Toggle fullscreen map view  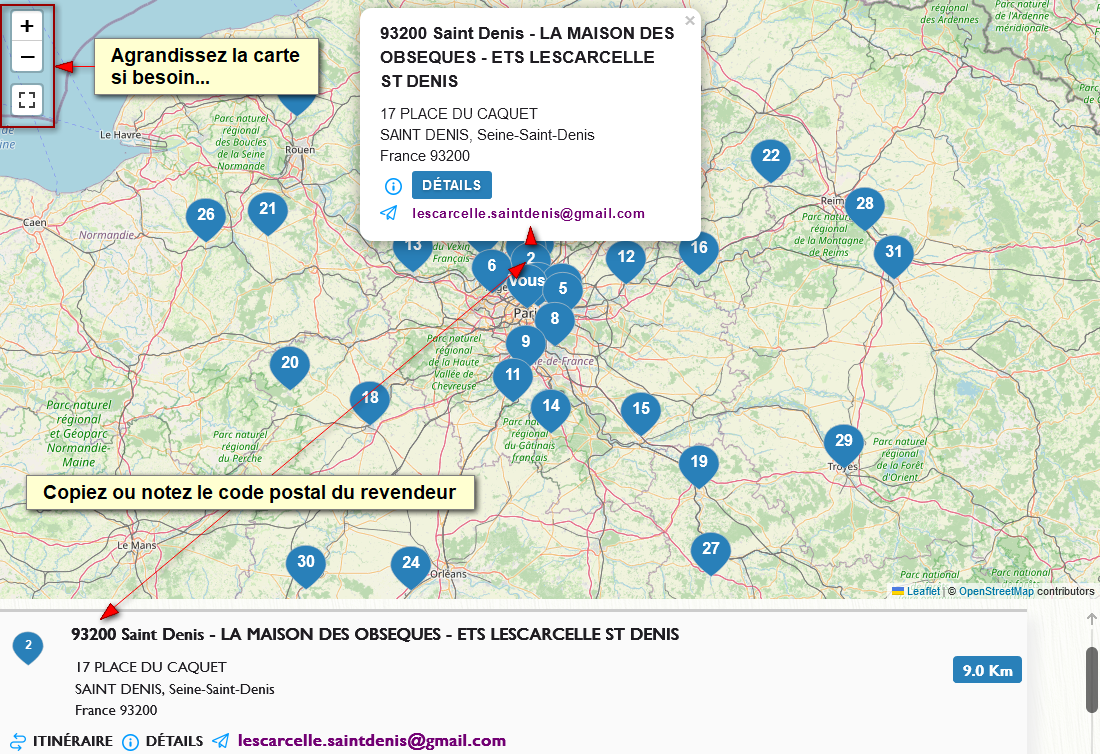click(27, 99)
